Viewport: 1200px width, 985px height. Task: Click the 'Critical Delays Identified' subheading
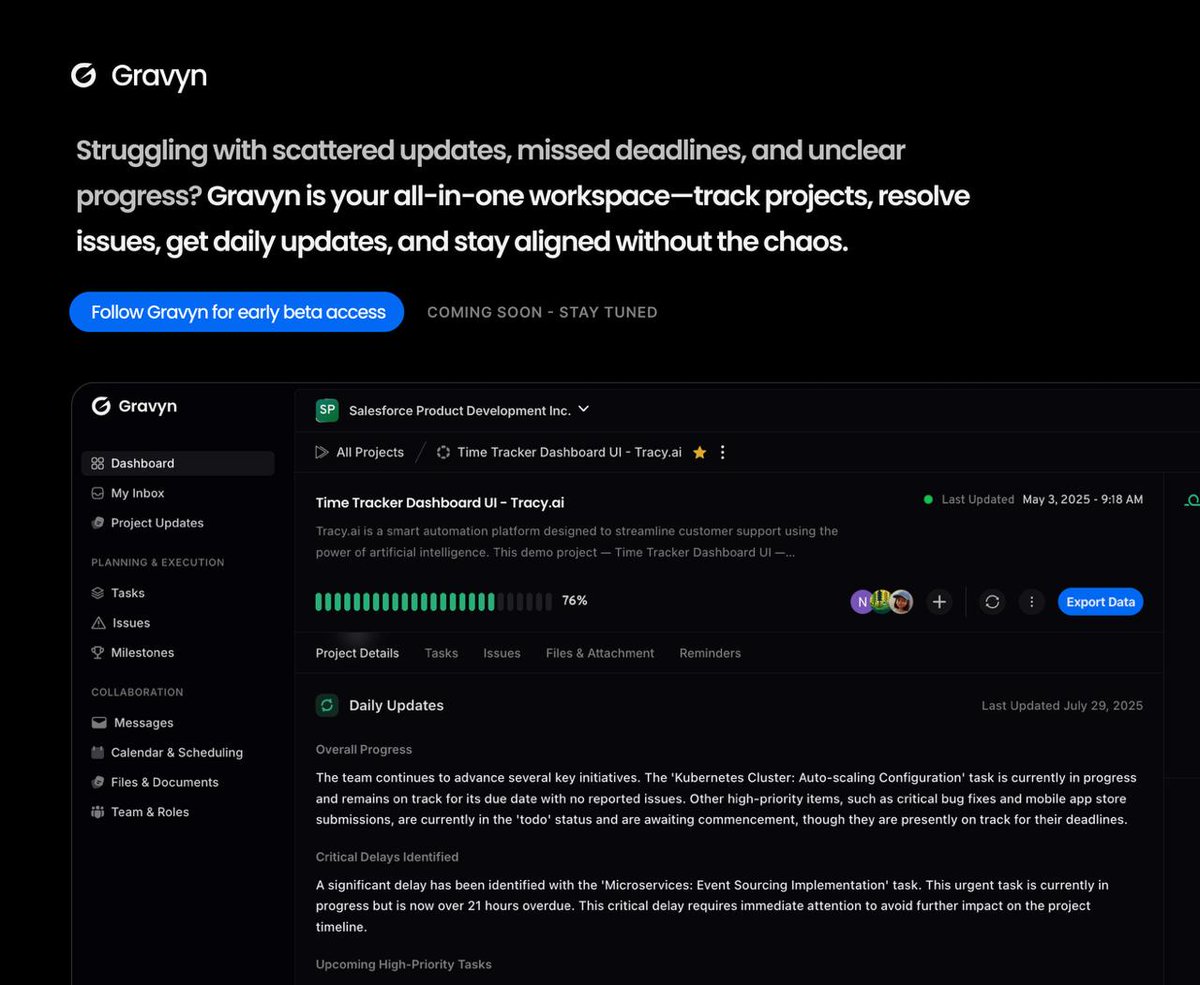(x=387, y=857)
